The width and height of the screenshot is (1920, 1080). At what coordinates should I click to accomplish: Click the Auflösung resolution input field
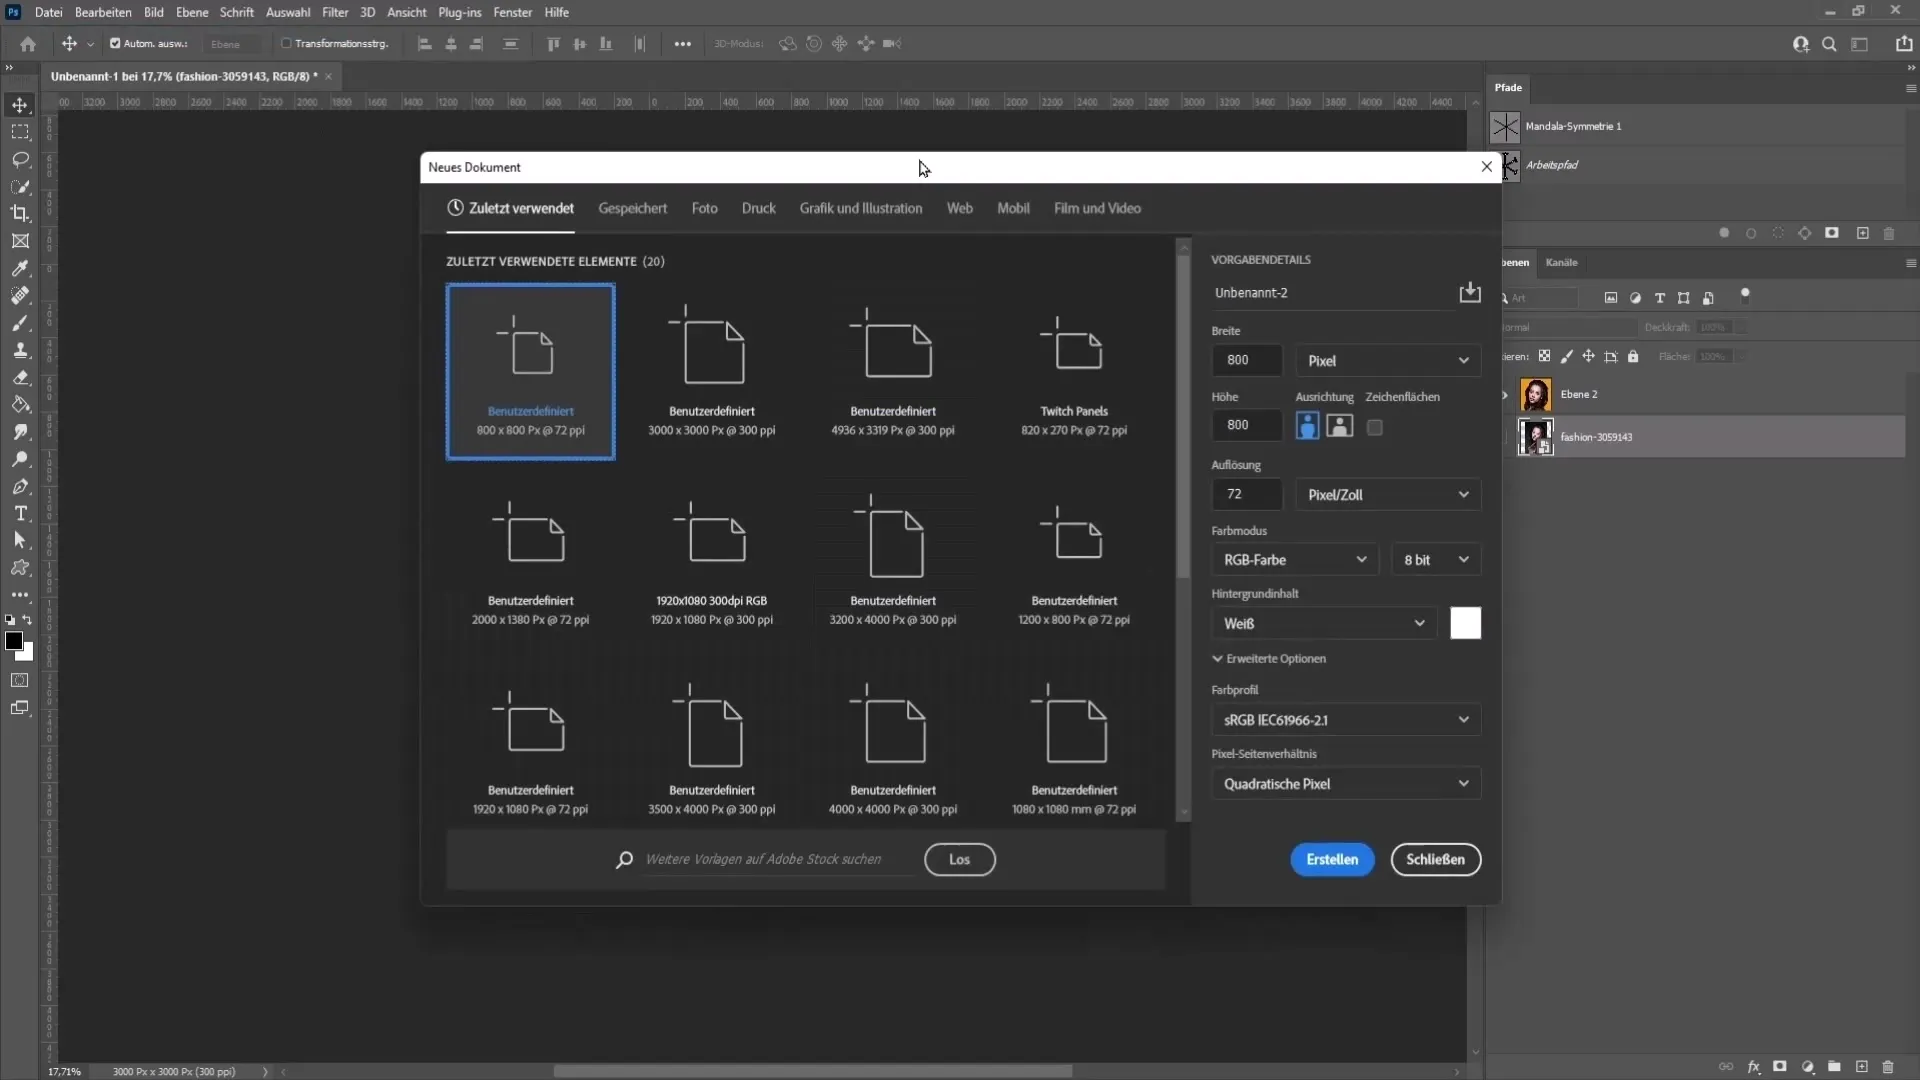pyautogui.click(x=1246, y=494)
